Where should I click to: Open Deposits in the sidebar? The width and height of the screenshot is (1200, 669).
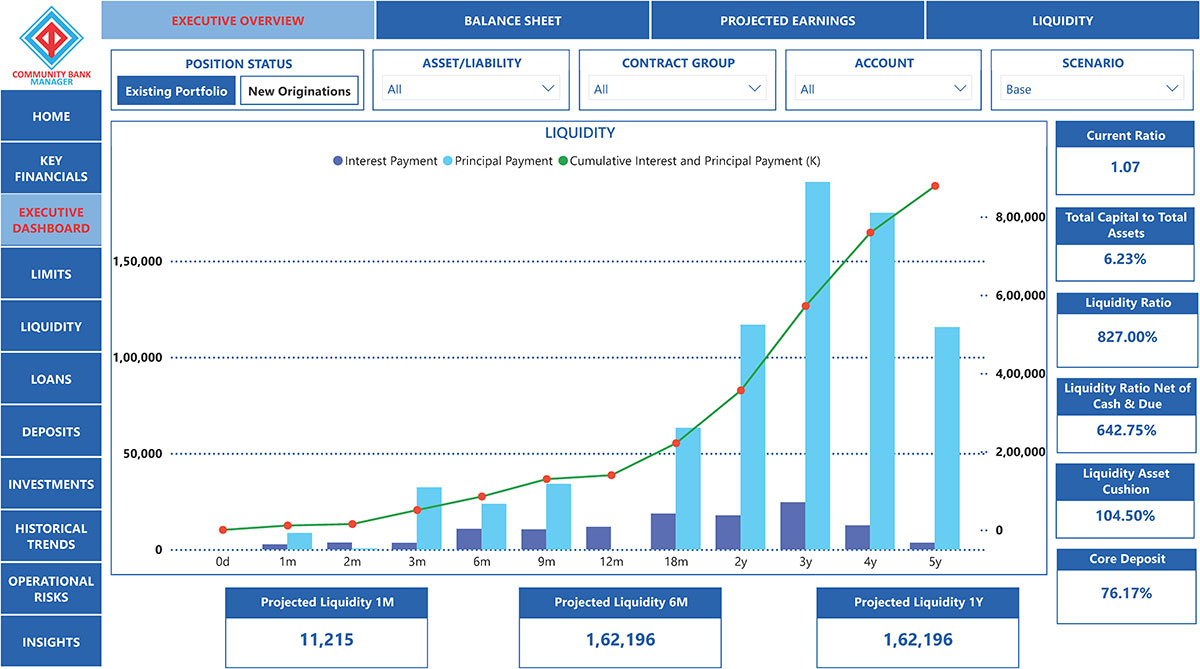[51, 432]
